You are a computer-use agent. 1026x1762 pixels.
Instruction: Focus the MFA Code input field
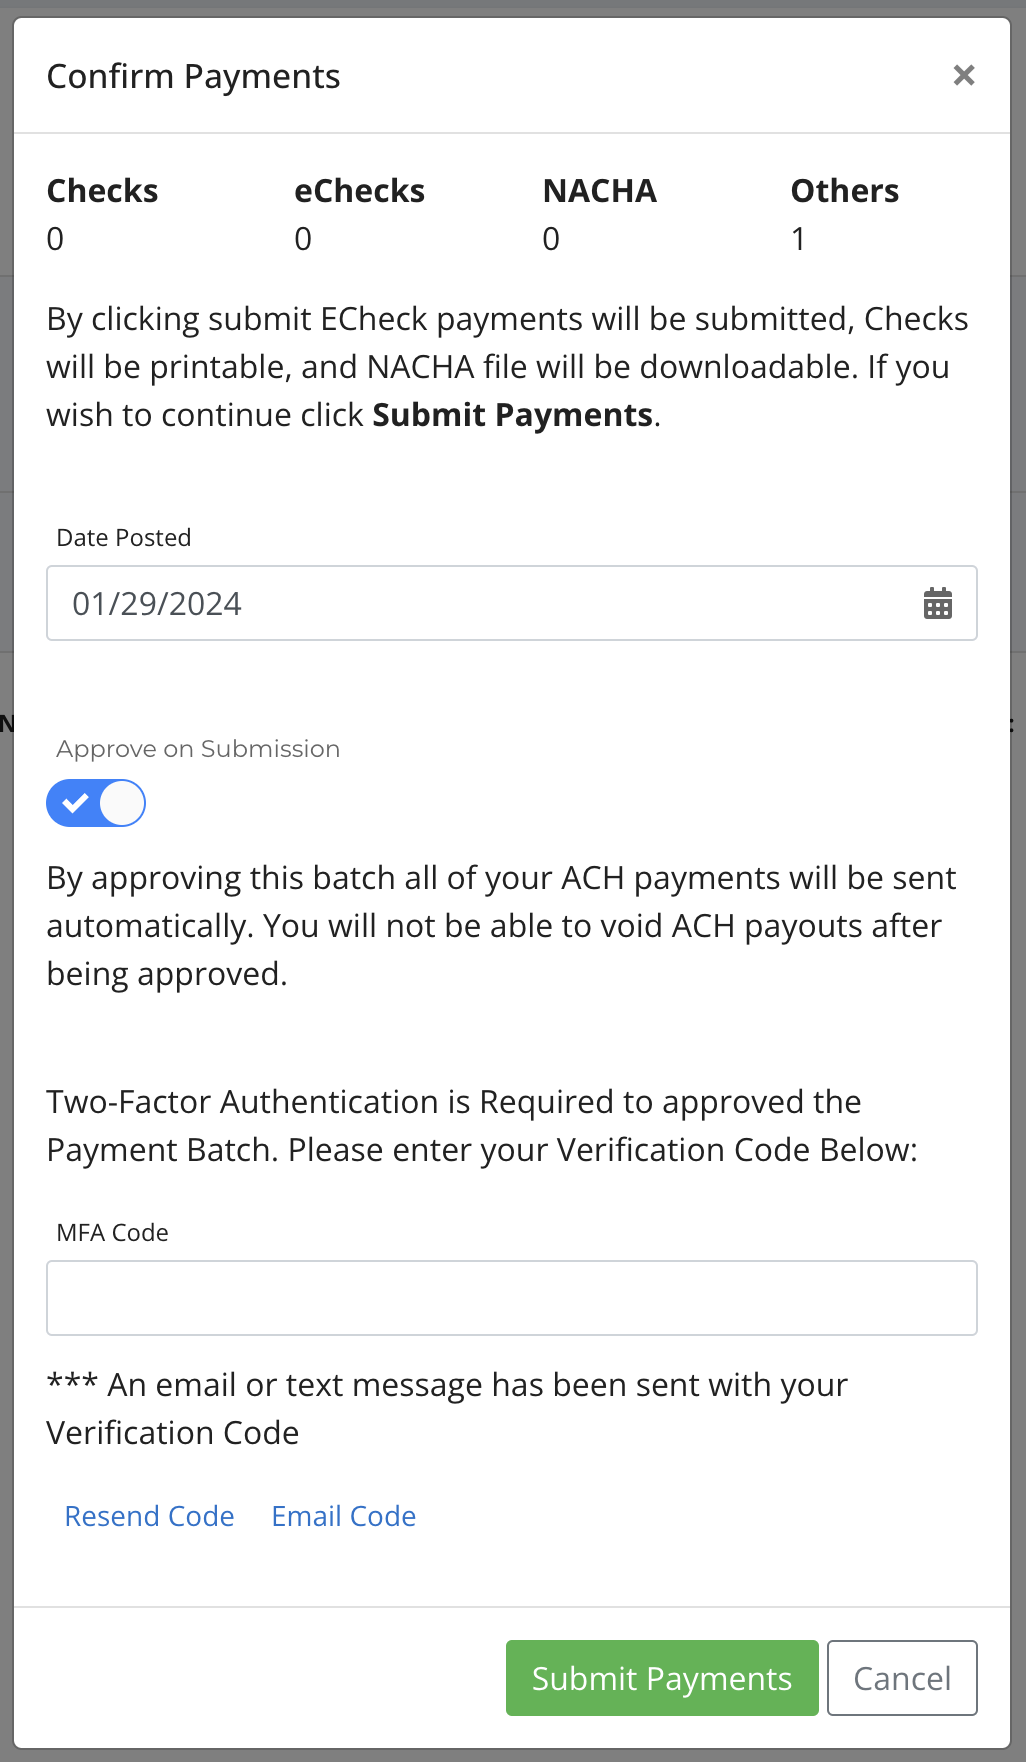[511, 1297]
